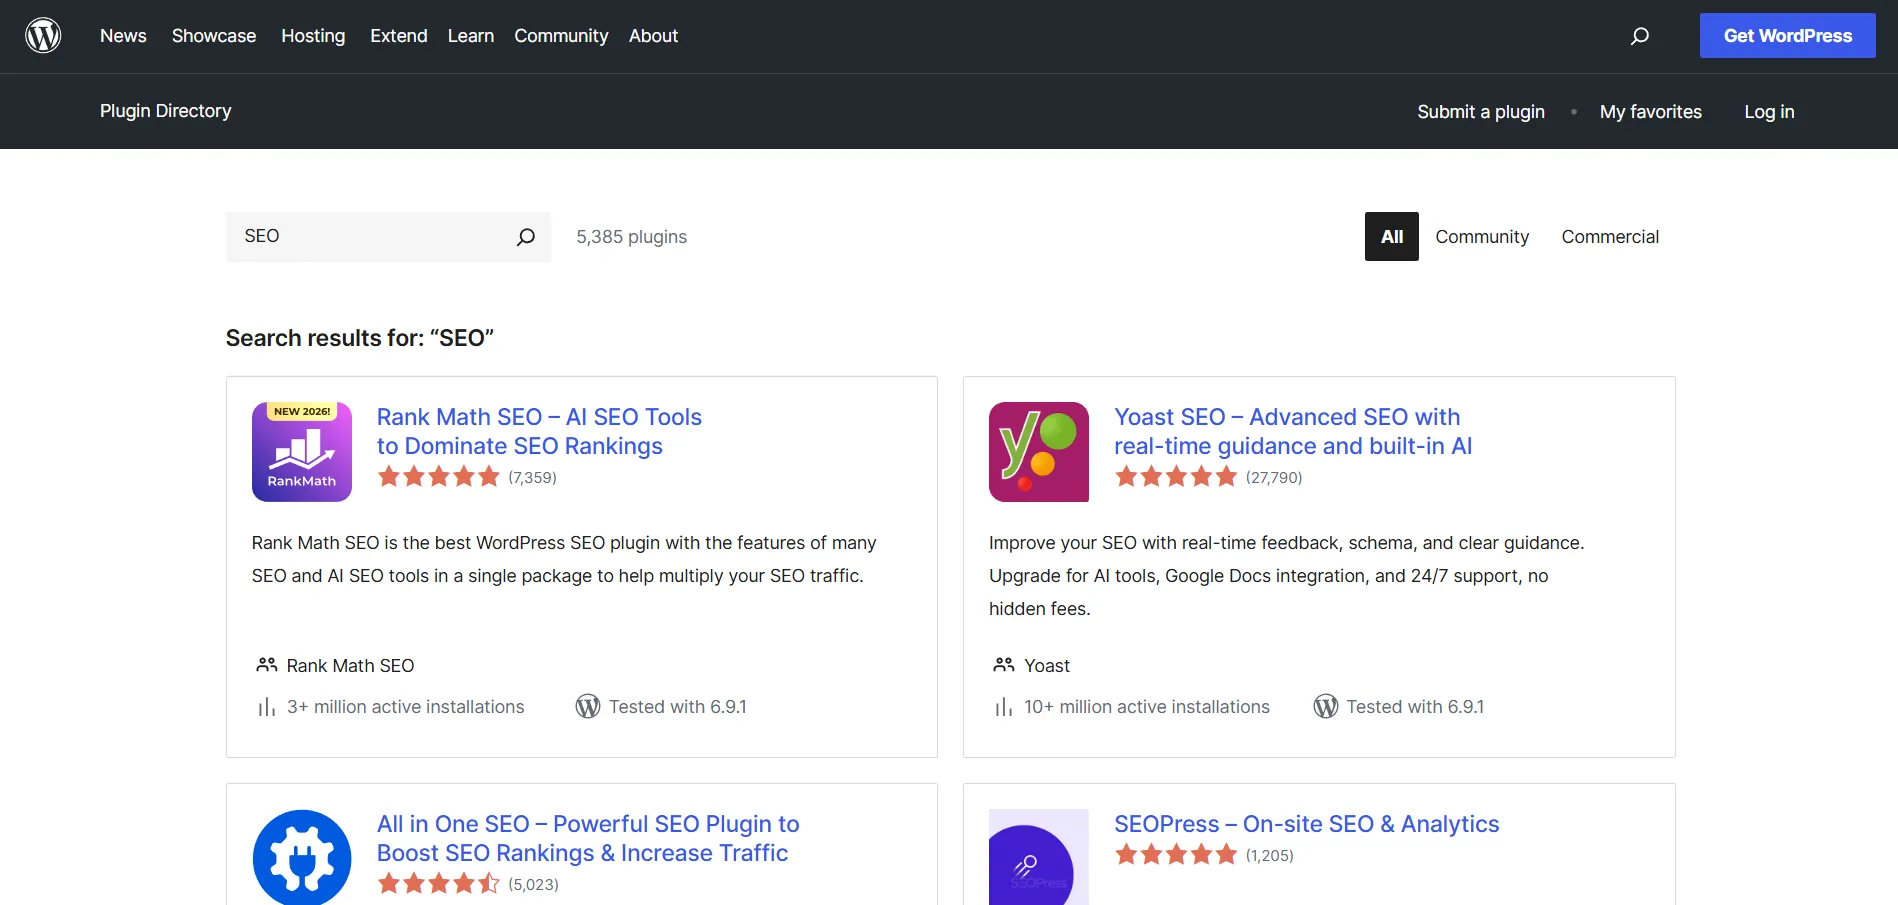Image resolution: width=1898 pixels, height=905 pixels.
Task: Filter by Commercial plugins
Action: pyautogui.click(x=1609, y=237)
